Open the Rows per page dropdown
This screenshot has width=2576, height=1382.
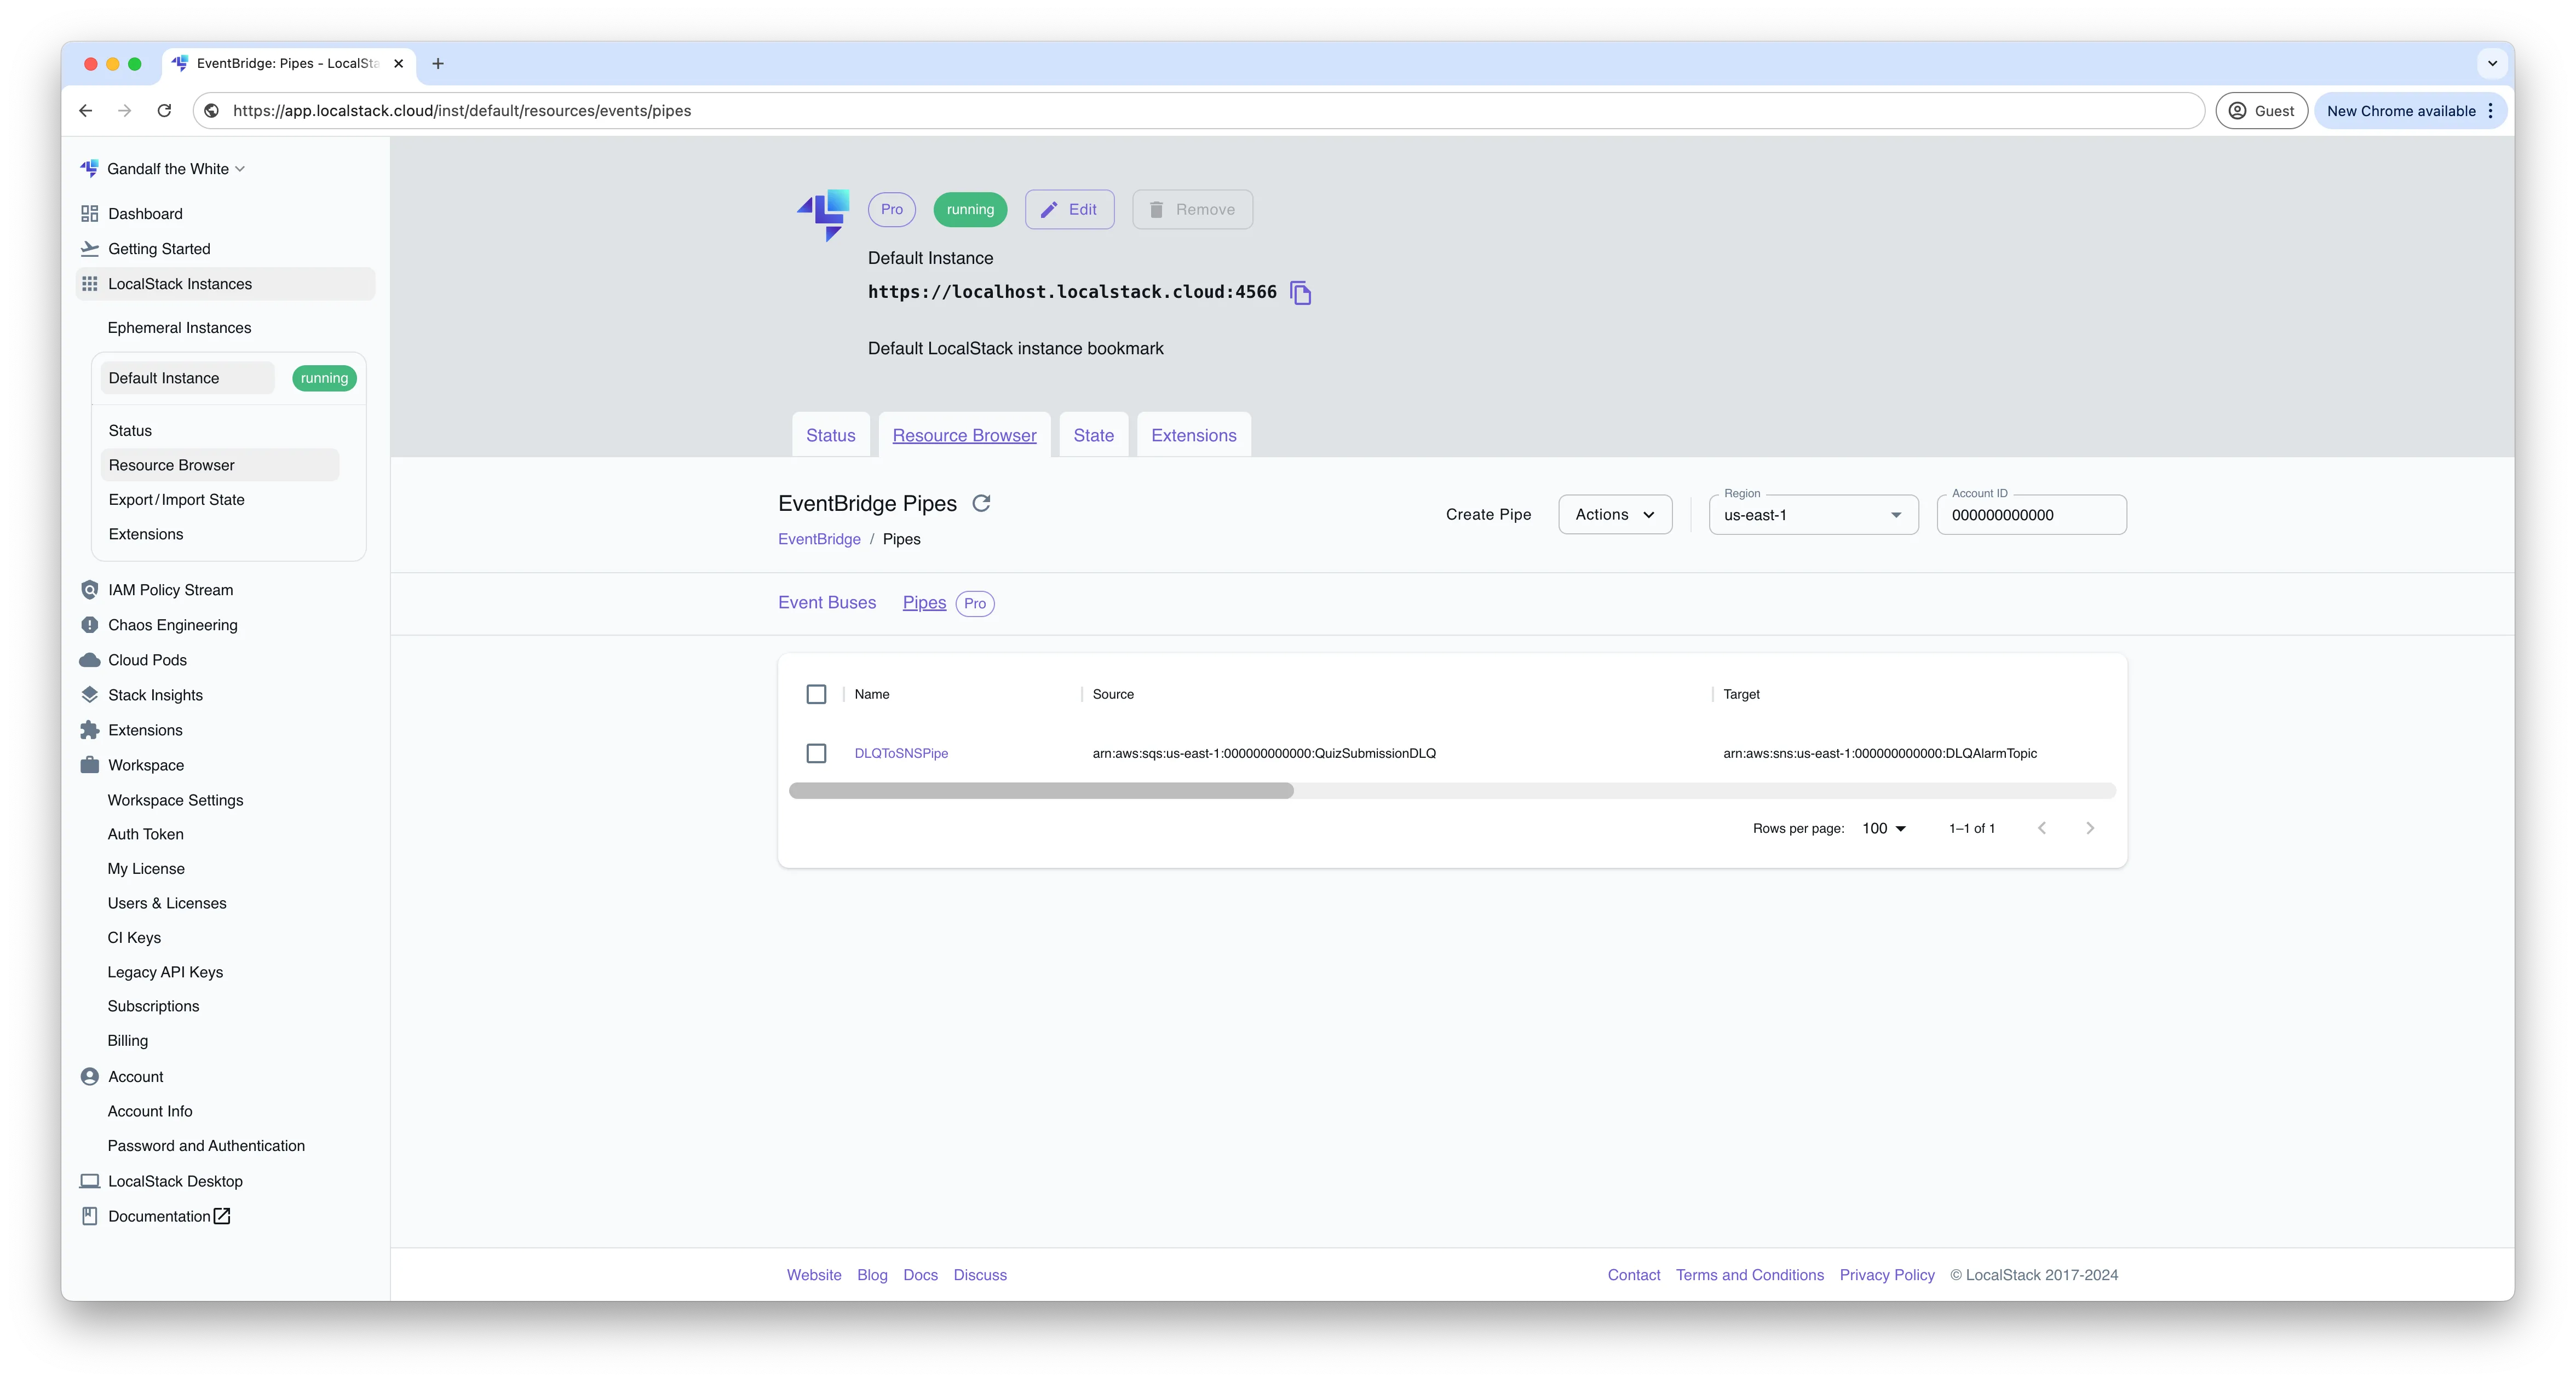point(1883,828)
